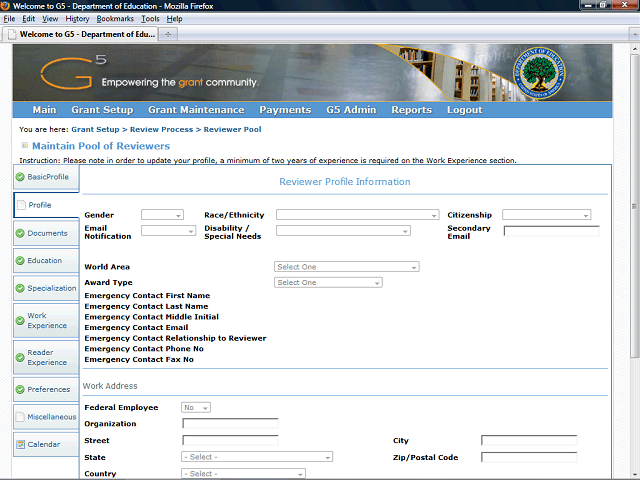
Task: Click green checkmark icon on Reader Experience tab
Action: click(x=20, y=358)
